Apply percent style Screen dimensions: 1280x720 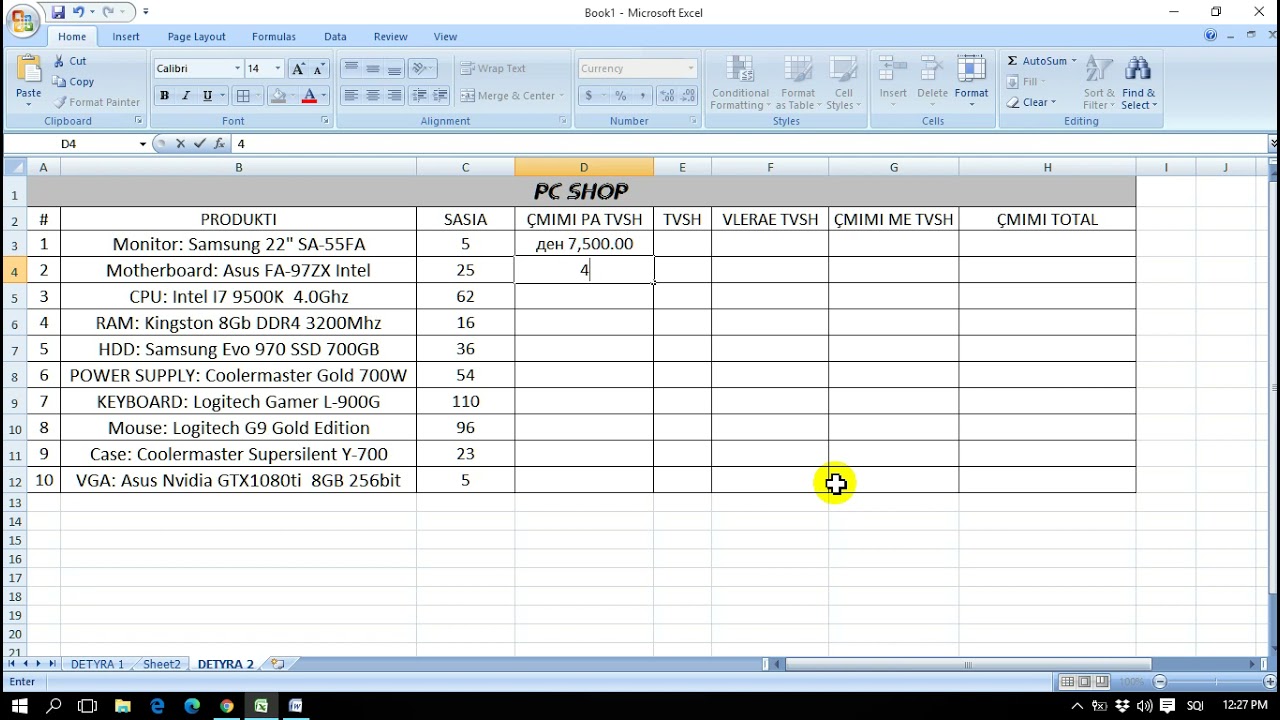point(620,96)
